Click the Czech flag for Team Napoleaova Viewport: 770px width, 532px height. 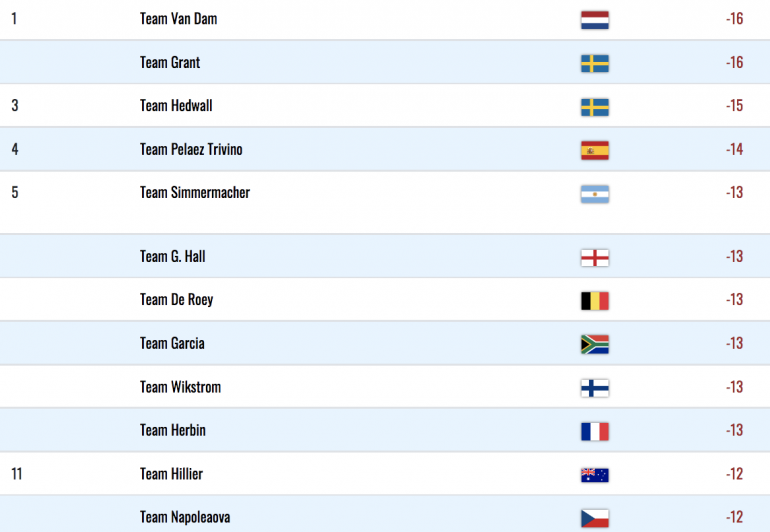(595, 518)
